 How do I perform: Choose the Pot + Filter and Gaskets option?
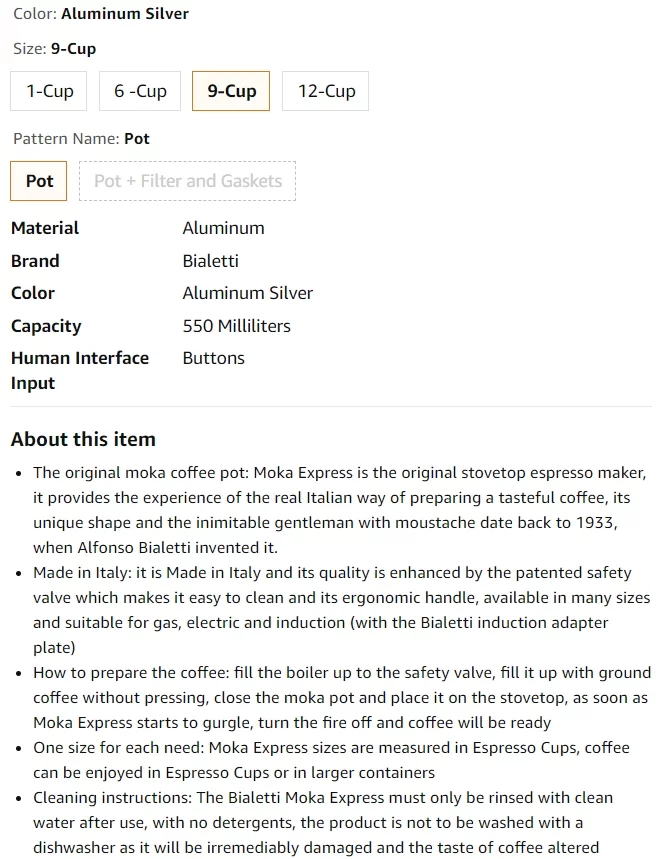coord(187,181)
